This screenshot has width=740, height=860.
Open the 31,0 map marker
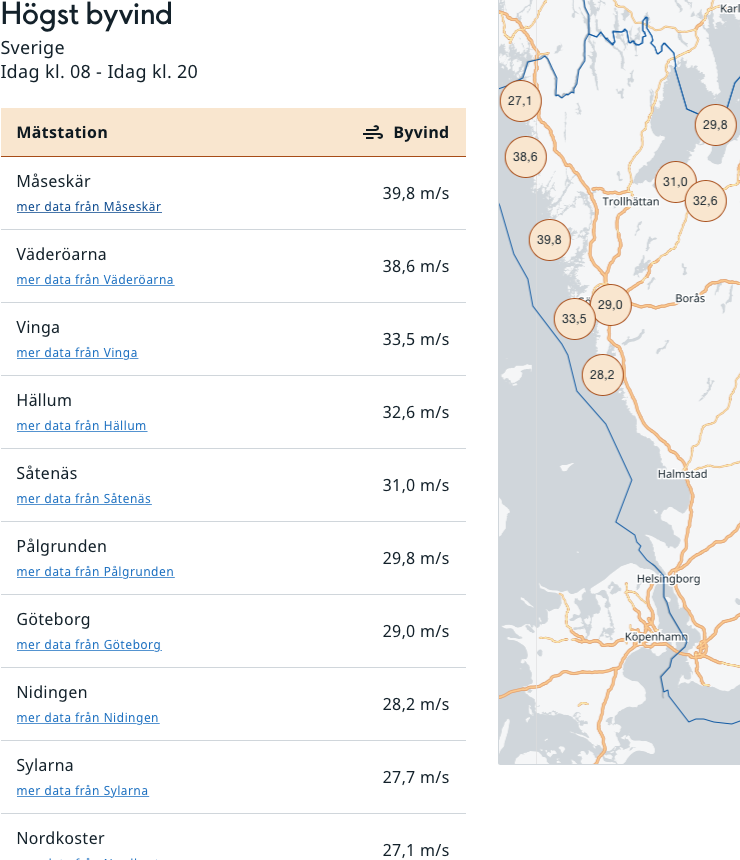pyautogui.click(x=675, y=181)
